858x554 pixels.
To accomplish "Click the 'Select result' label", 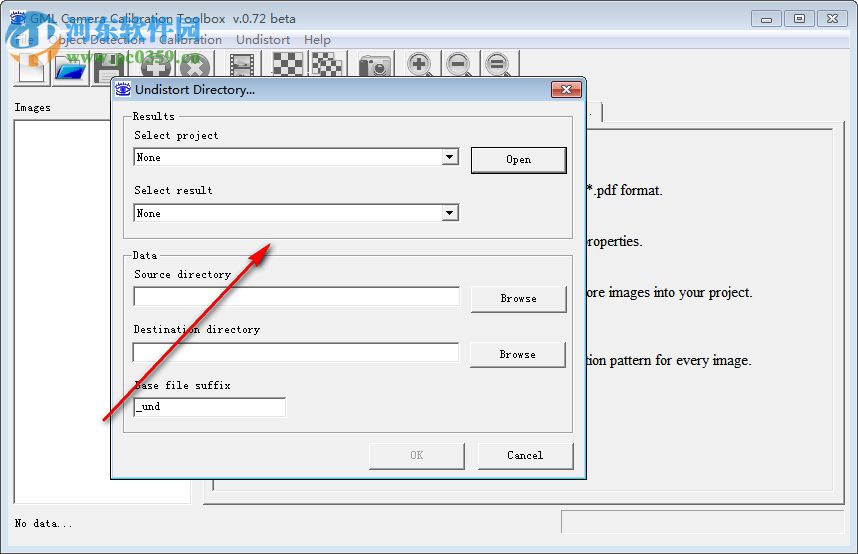I will (173, 191).
